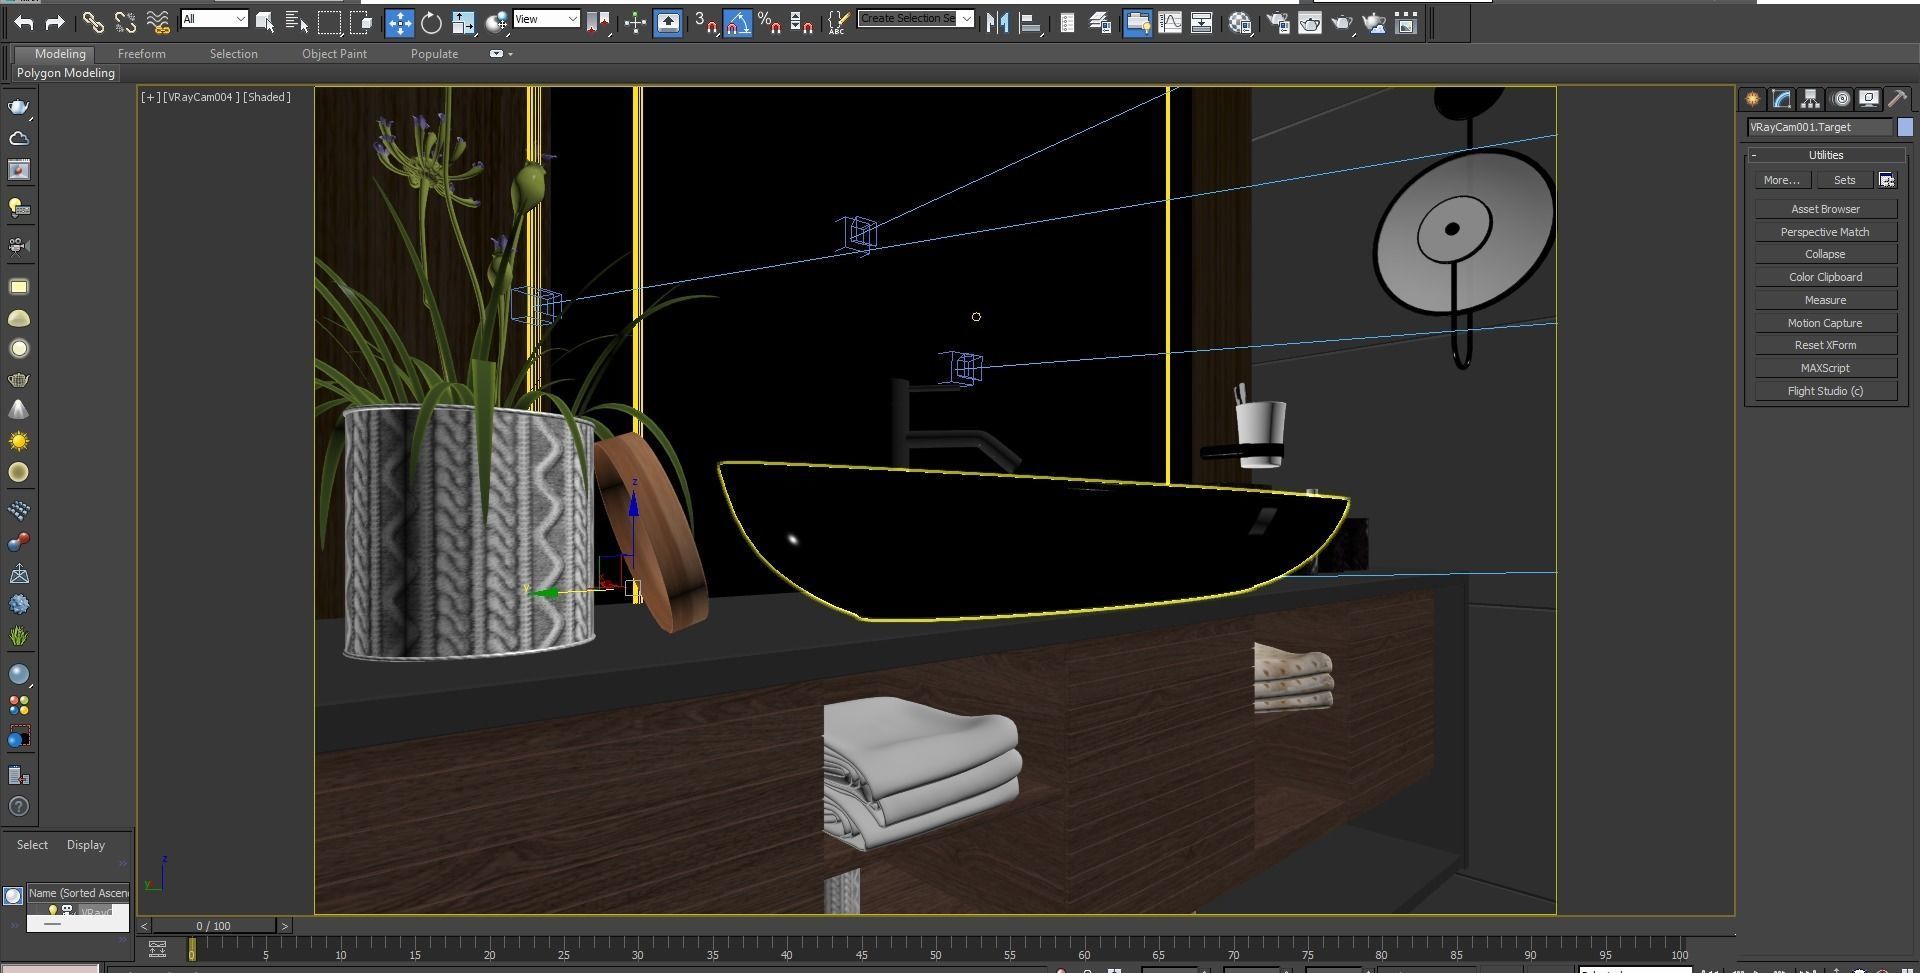The width and height of the screenshot is (1920, 973).
Task: Click the Asset Browser utility button
Action: 1825,209
